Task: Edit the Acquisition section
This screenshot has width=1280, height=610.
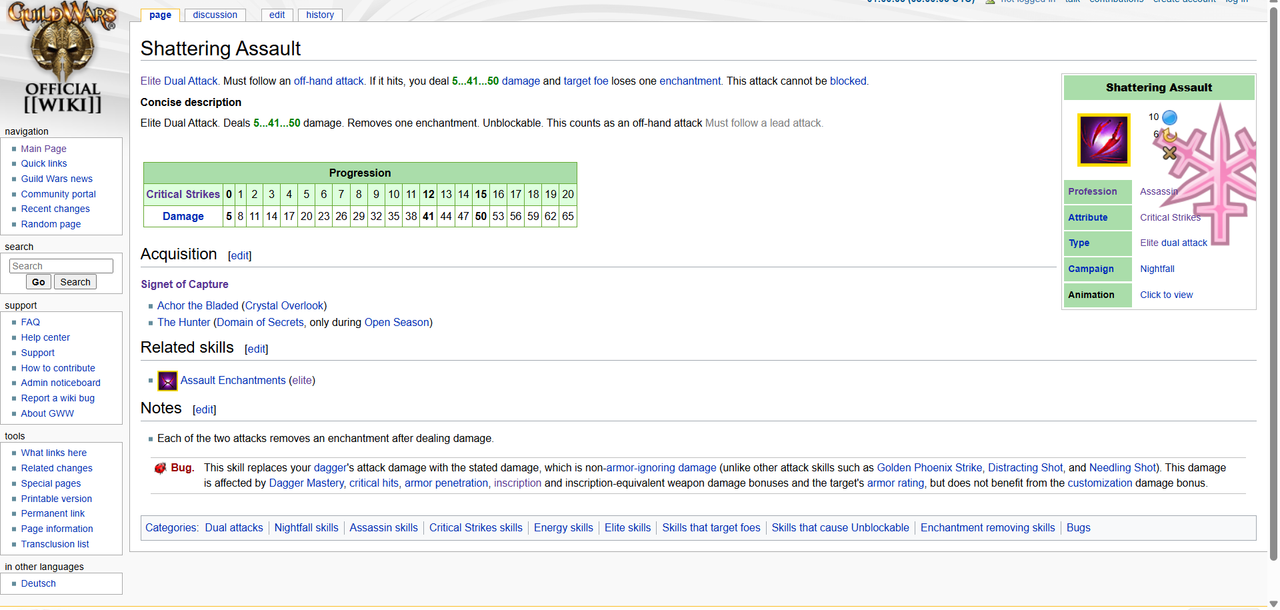Action: click(240, 256)
